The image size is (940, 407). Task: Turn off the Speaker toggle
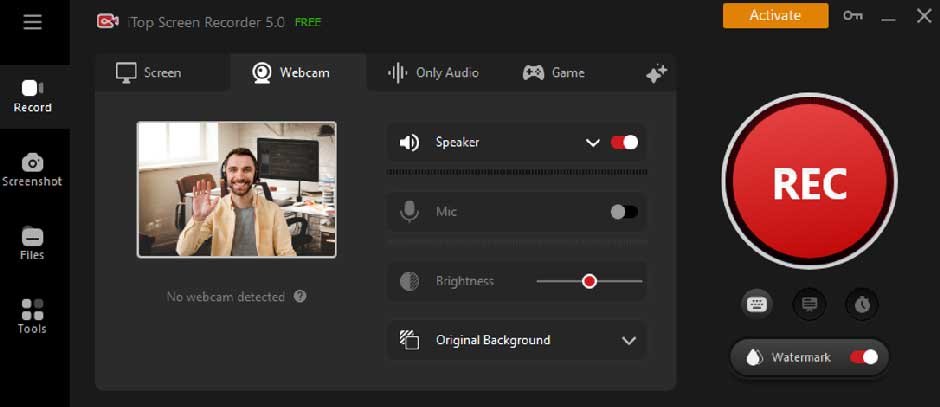point(625,143)
